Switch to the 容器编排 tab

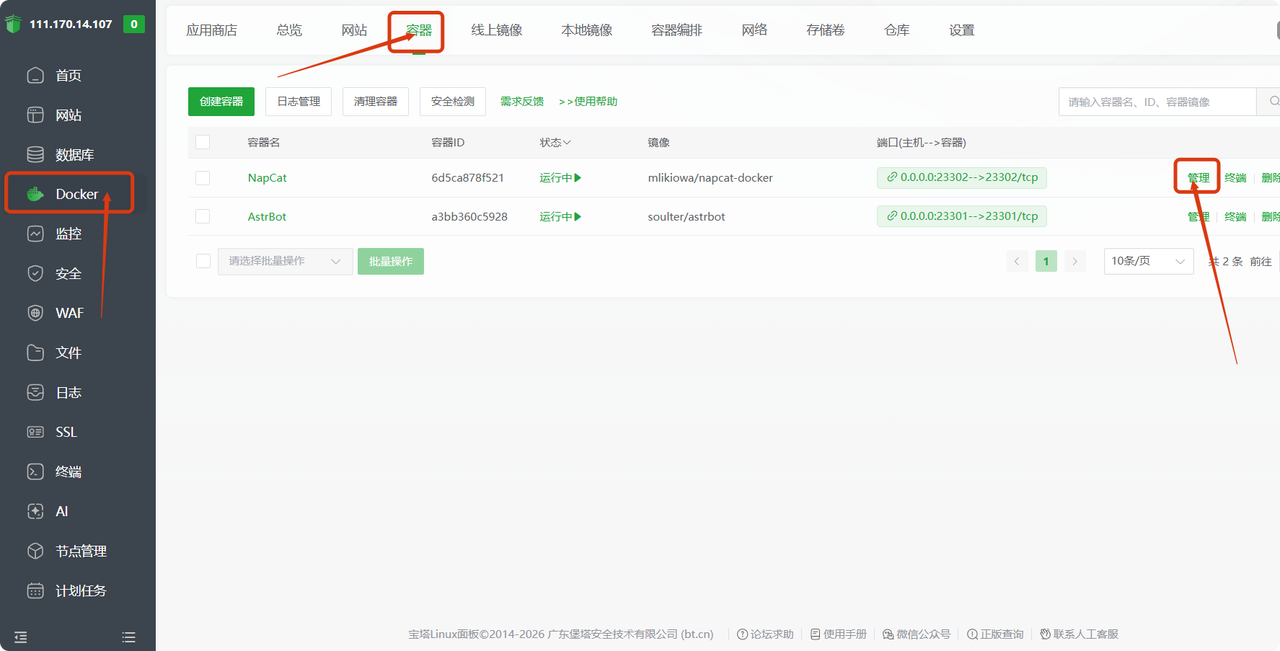[676, 30]
